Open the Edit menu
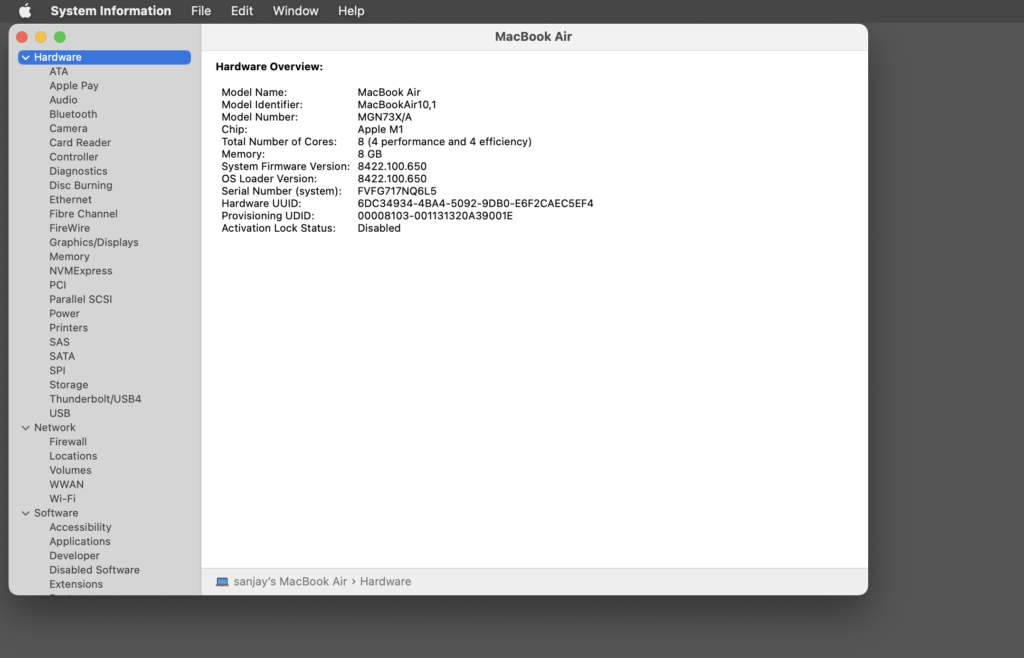The image size is (1024, 658). [x=242, y=11]
